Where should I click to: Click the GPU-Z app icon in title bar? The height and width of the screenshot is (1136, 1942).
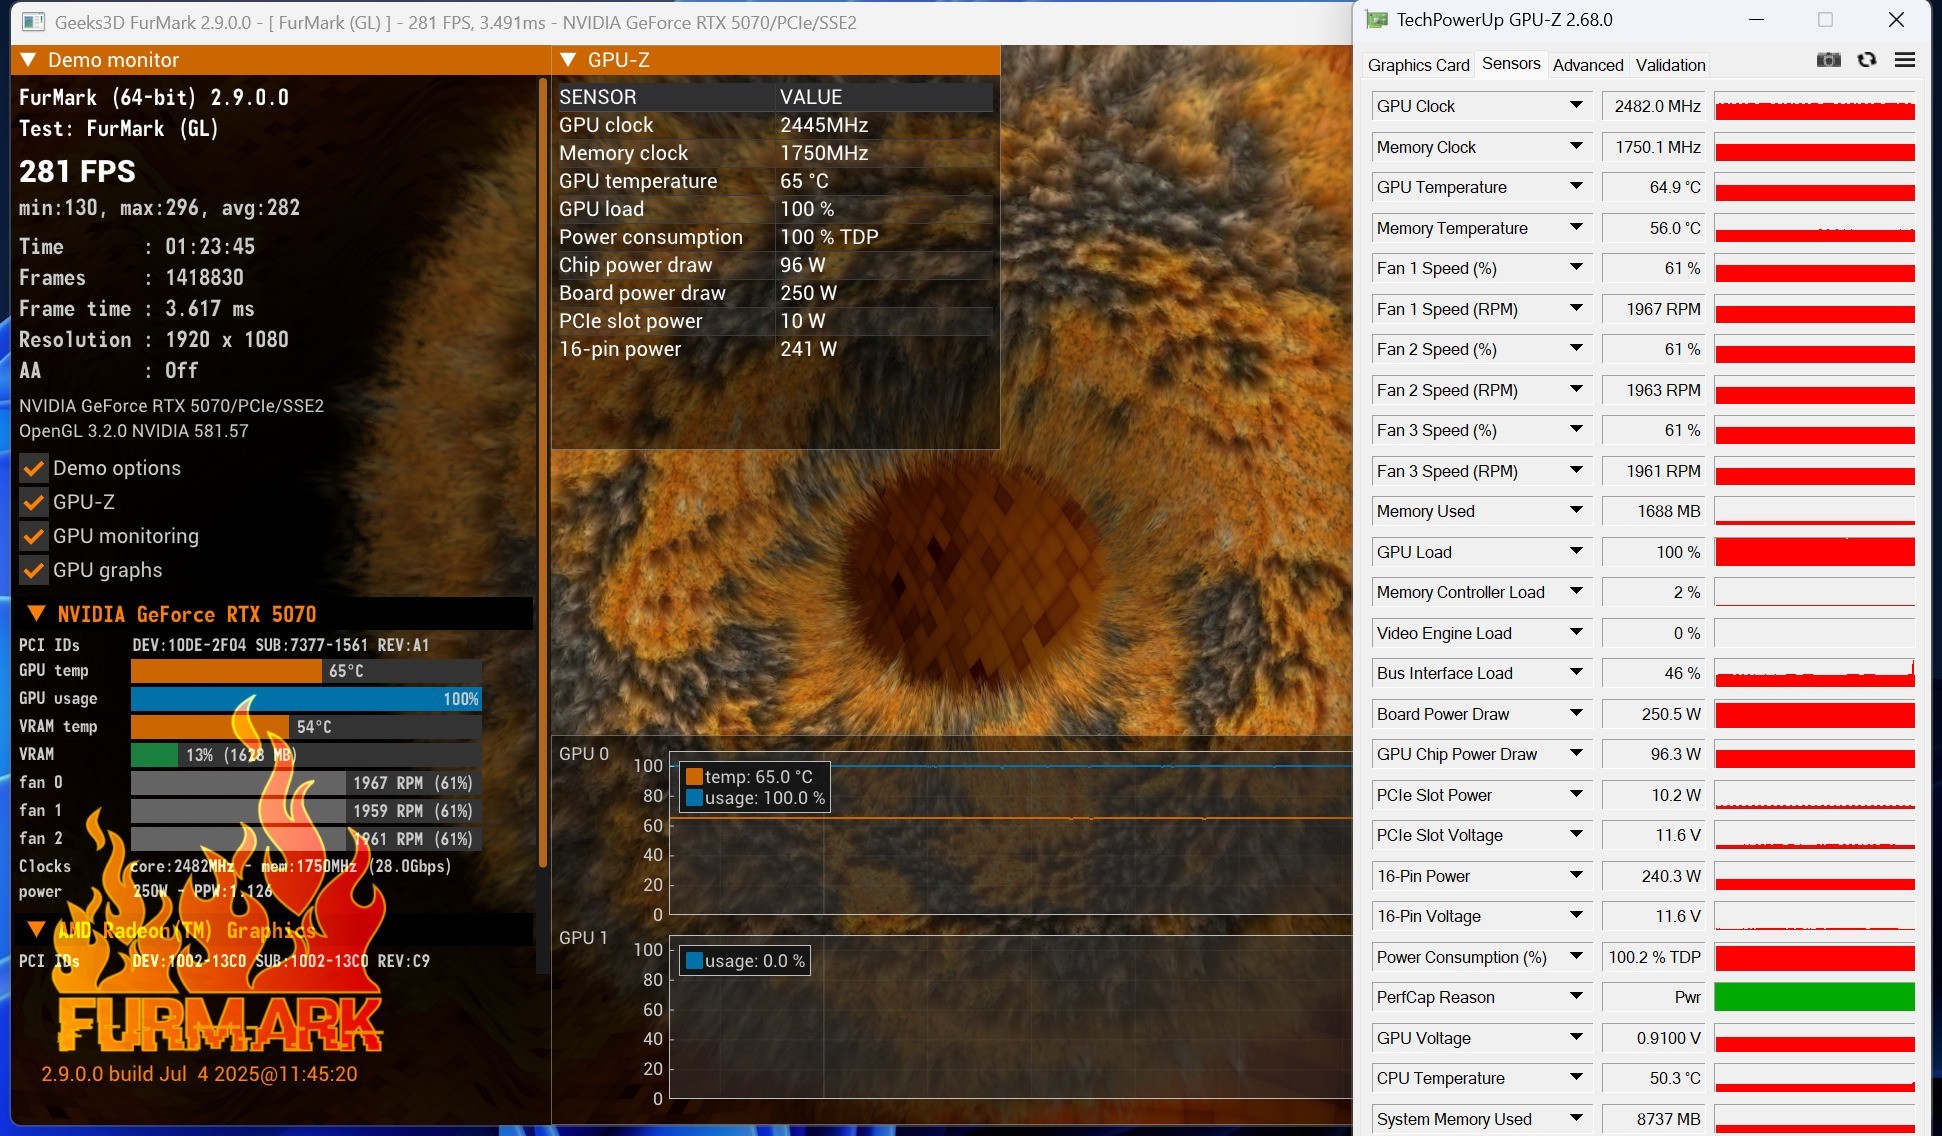(1377, 20)
